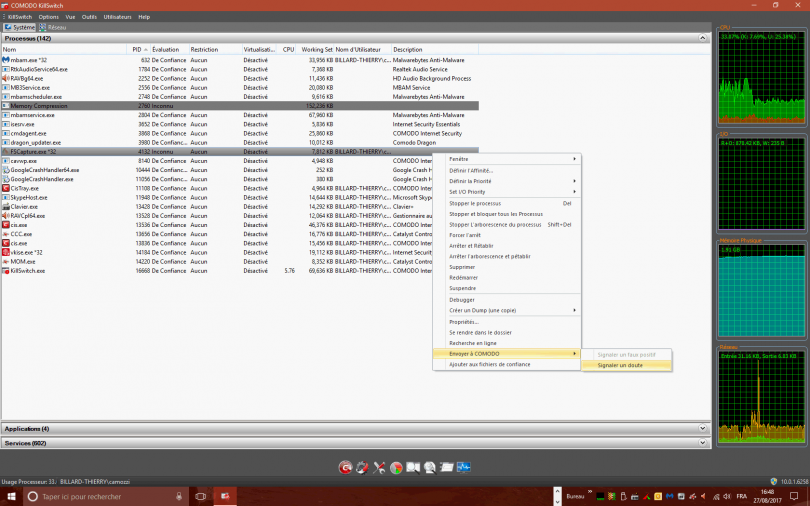Click the microphone icon in search box
Screen dimensions: 810x506
[179, 496]
